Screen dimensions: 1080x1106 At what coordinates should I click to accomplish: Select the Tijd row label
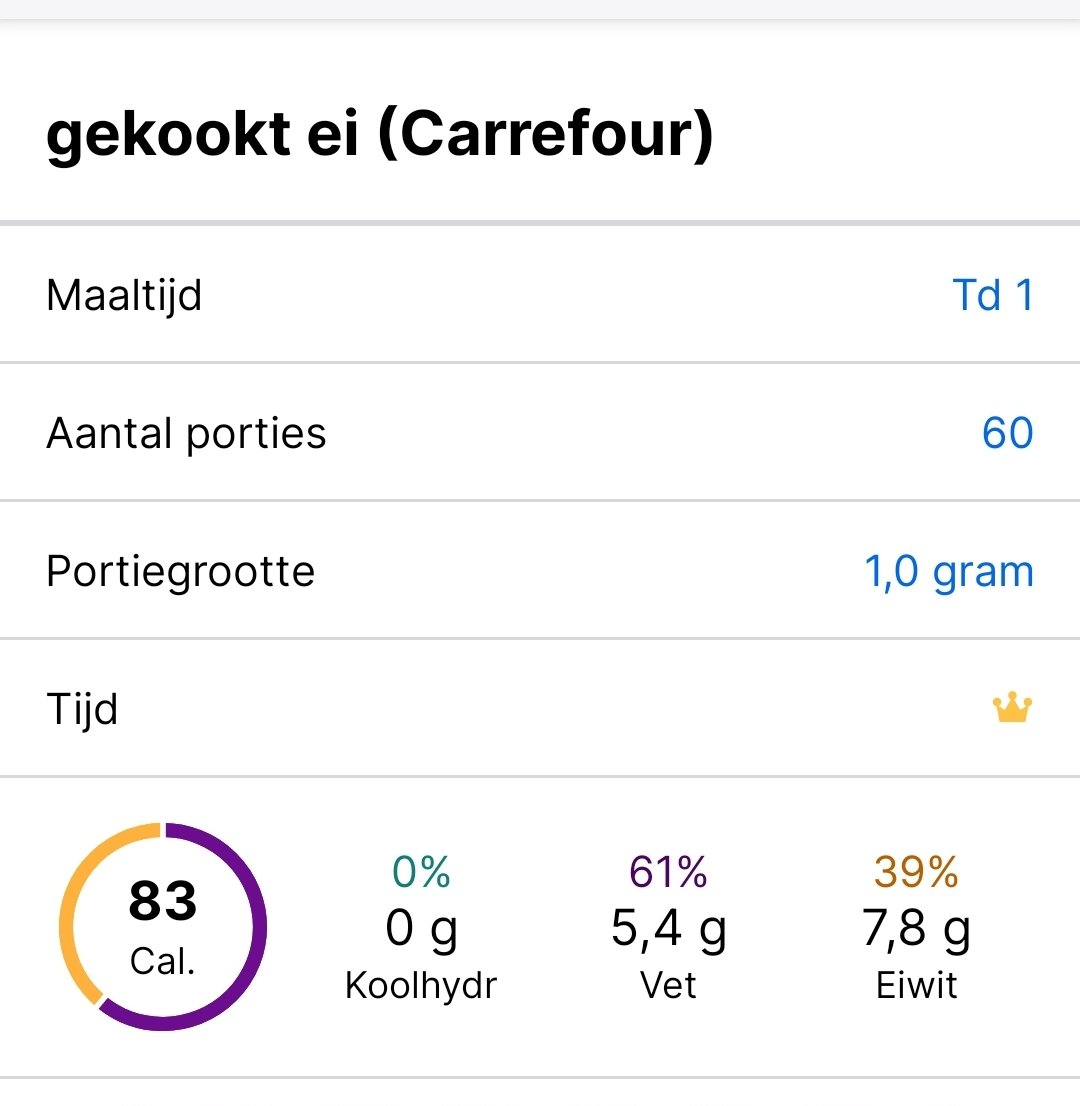point(82,709)
